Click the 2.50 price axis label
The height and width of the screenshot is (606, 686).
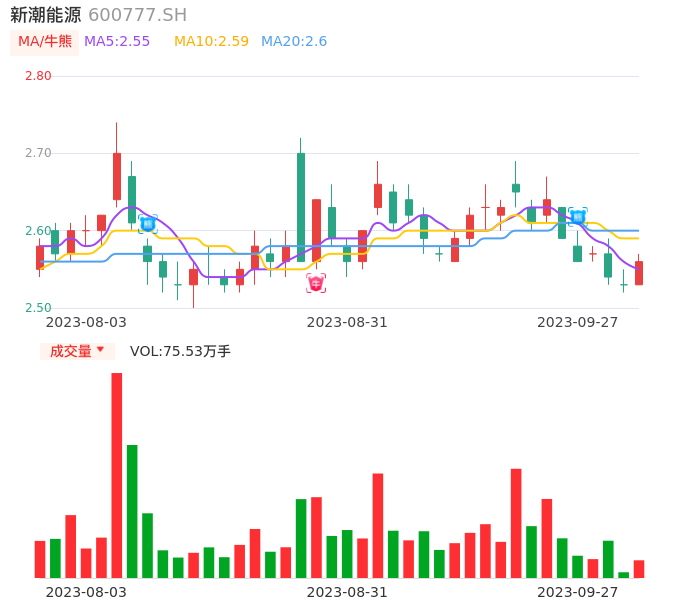(38, 308)
